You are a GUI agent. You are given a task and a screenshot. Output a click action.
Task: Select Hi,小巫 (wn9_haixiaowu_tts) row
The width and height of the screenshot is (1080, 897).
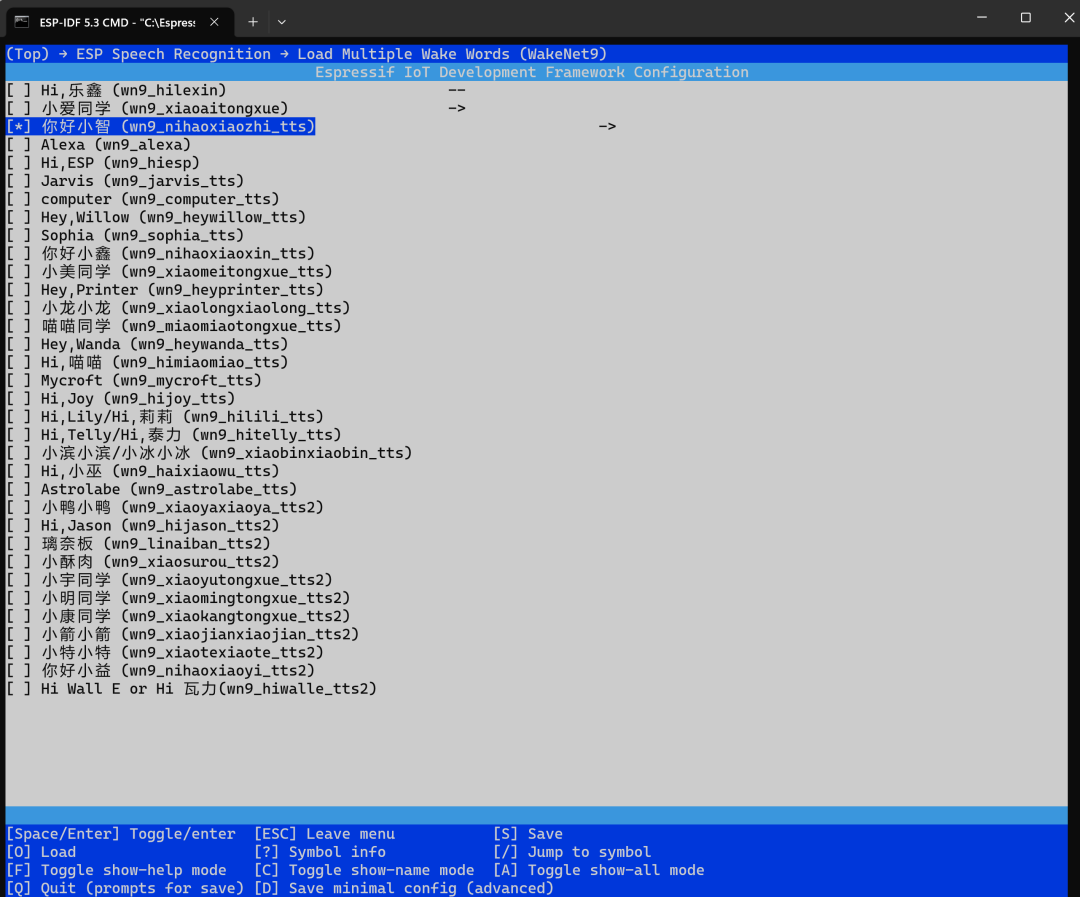pos(143,471)
